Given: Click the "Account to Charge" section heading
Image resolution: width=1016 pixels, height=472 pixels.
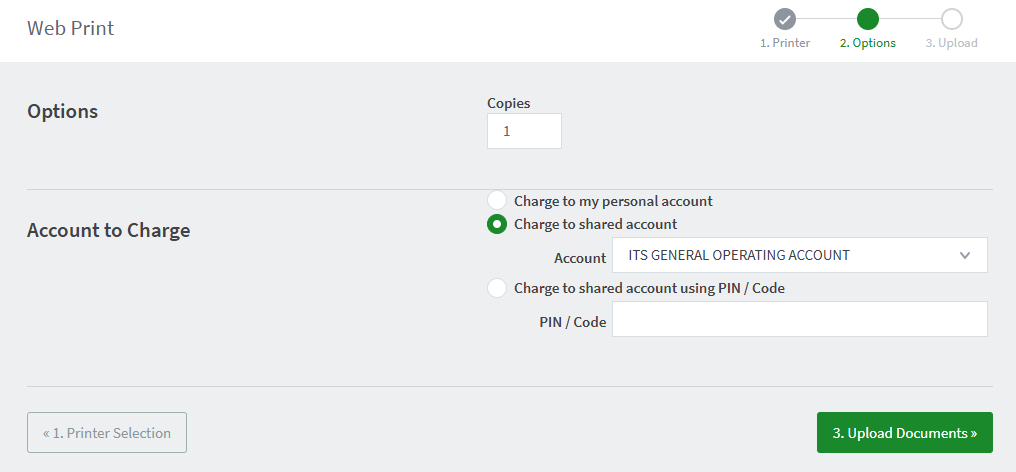Looking at the screenshot, I should tap(108, 231).
